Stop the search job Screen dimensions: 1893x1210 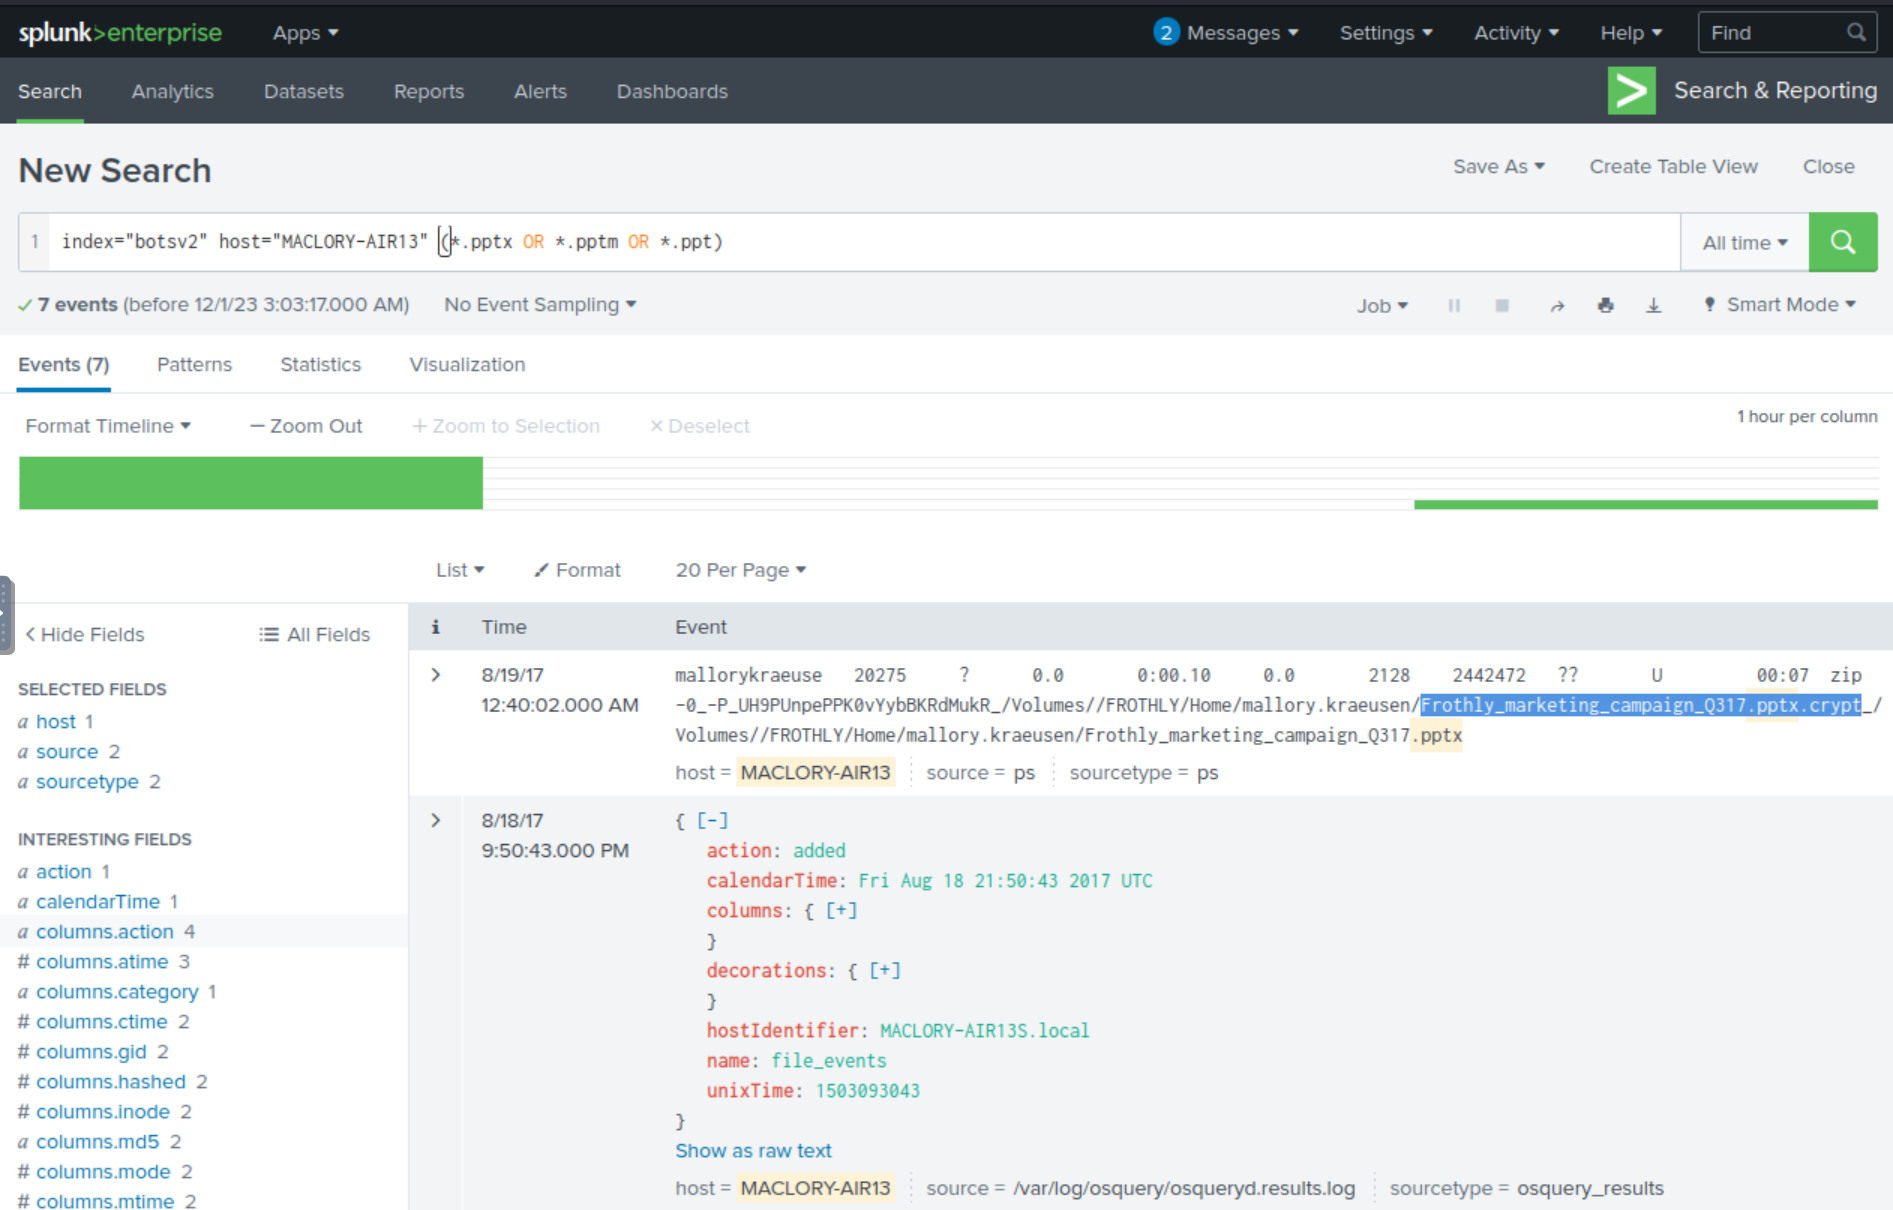click(x=1502, y=305)
